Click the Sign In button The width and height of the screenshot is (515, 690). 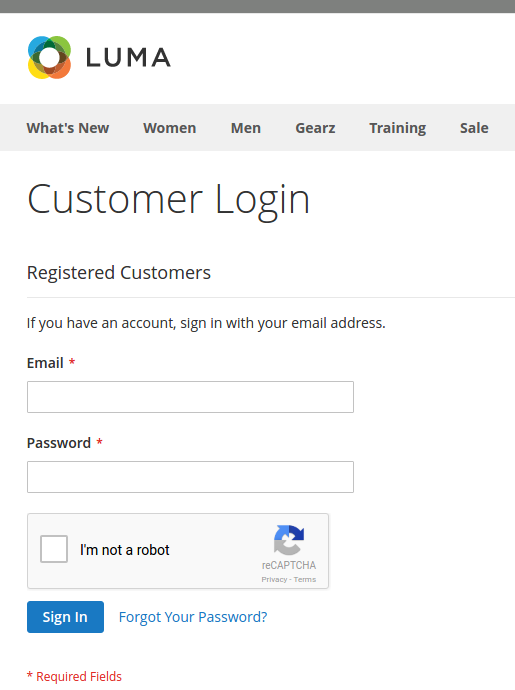pyautogui.click(x=65, y=617)
